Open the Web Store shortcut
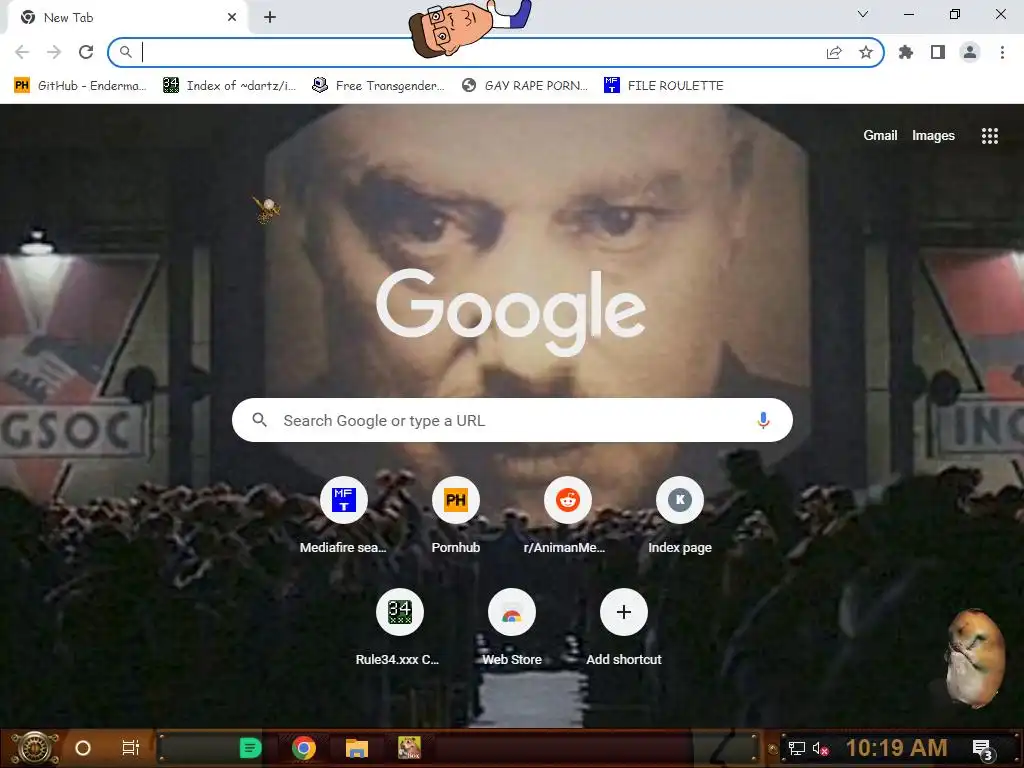 pos(512,628)
